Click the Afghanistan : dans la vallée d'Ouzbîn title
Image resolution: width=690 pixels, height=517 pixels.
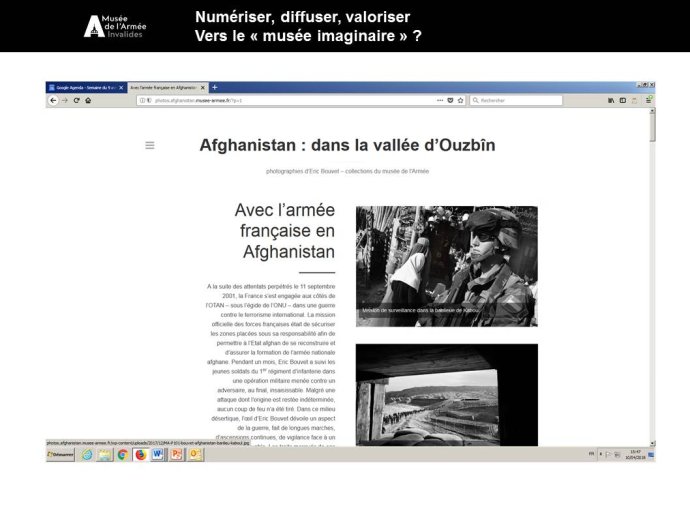(347, 145)
